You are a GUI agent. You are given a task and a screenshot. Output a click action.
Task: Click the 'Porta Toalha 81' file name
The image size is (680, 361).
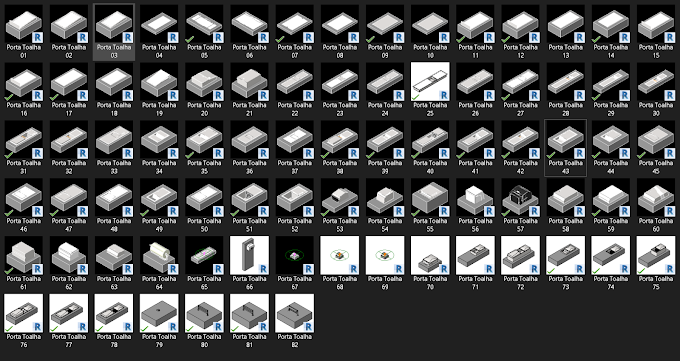[249, 341]
